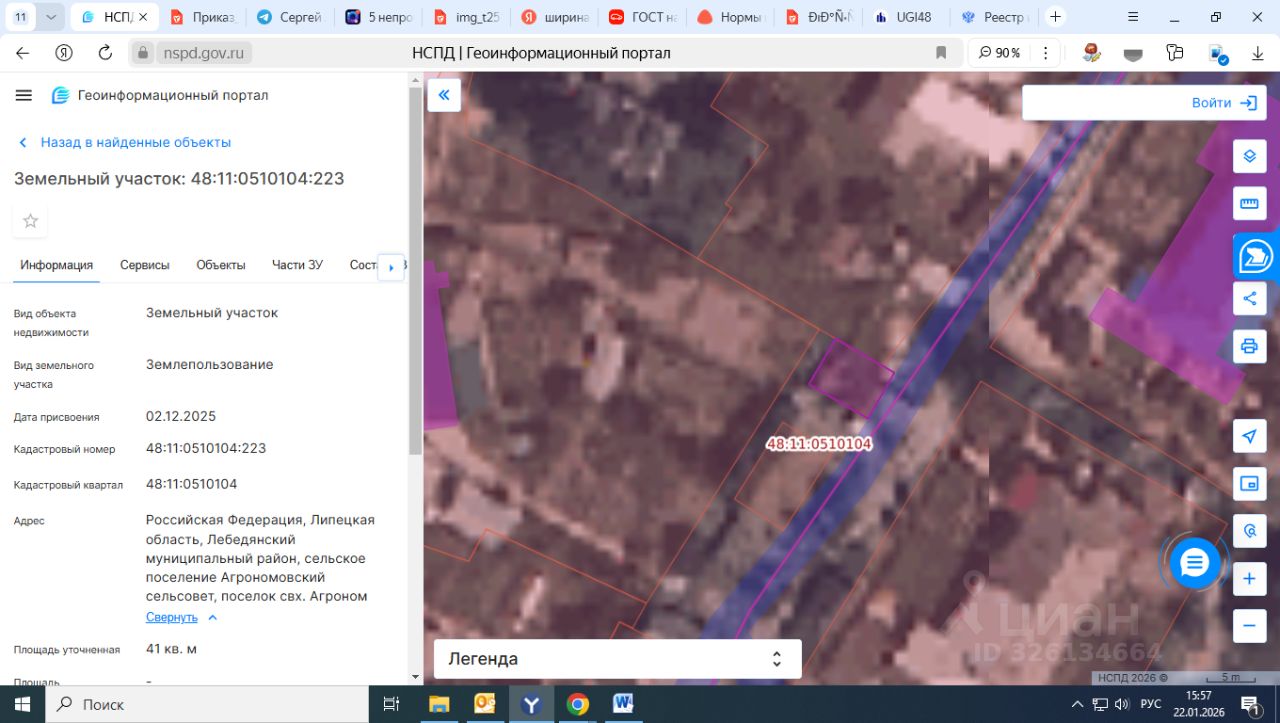Open the Части ЗУ tab
This screenshot has width=1280, height=723.
pos(297,265)
